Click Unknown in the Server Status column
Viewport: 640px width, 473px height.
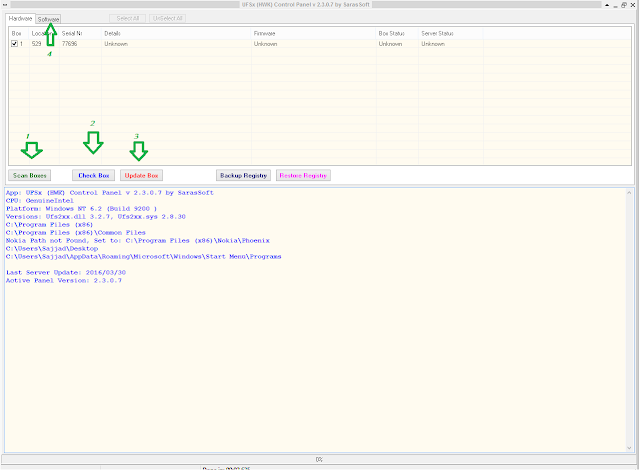tap(433, 44)
